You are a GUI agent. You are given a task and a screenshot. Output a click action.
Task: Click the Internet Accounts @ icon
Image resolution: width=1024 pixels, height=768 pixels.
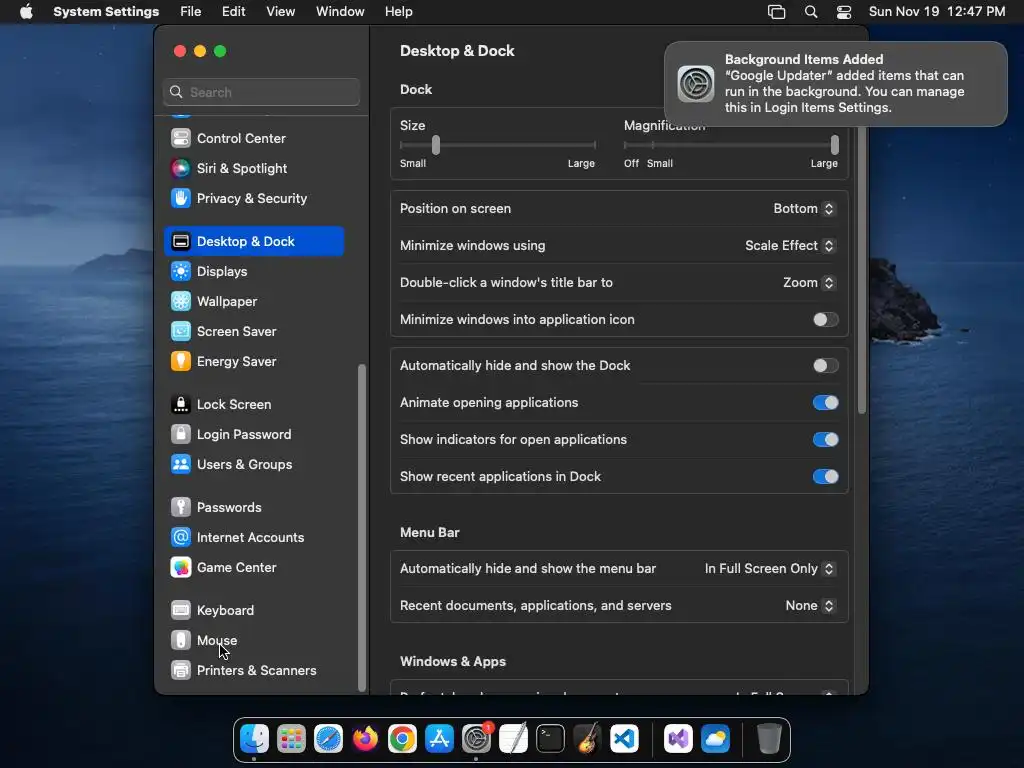point(181,537)
